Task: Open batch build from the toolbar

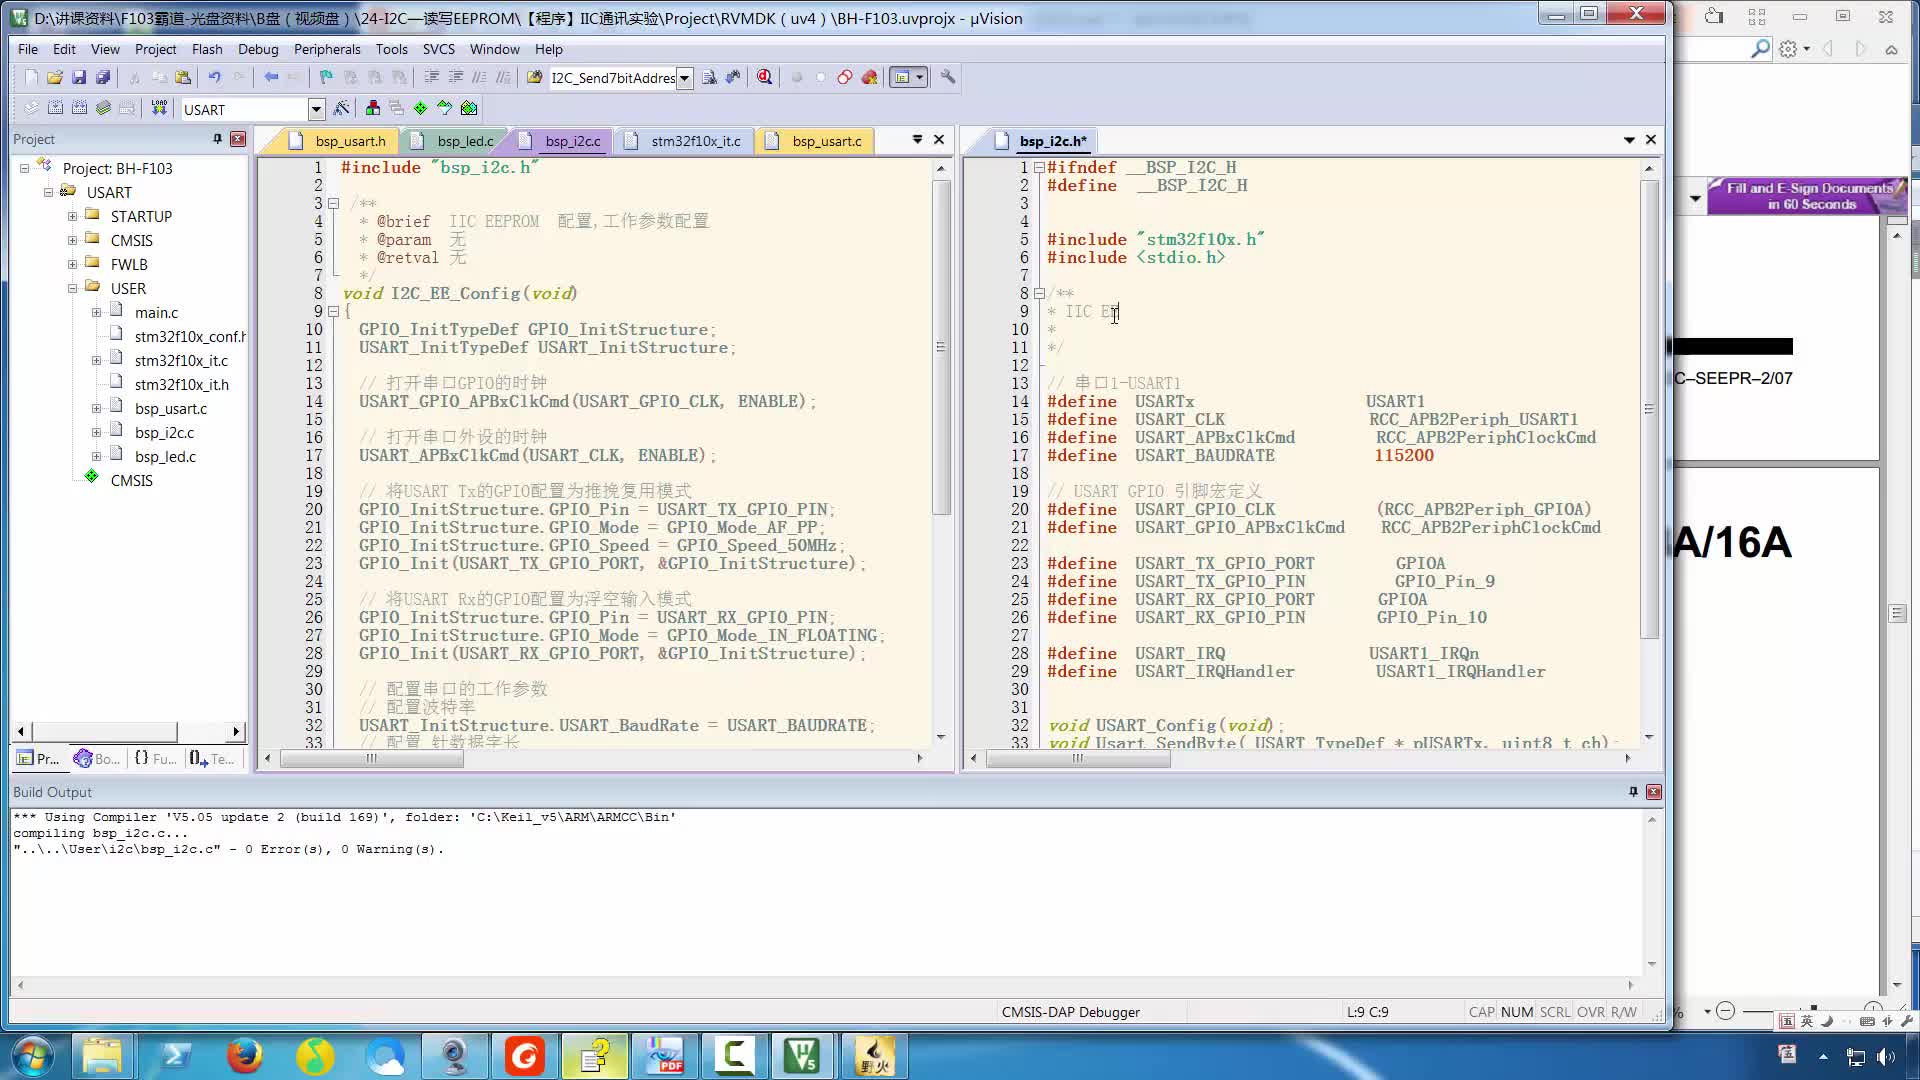Action: (103, 108)
